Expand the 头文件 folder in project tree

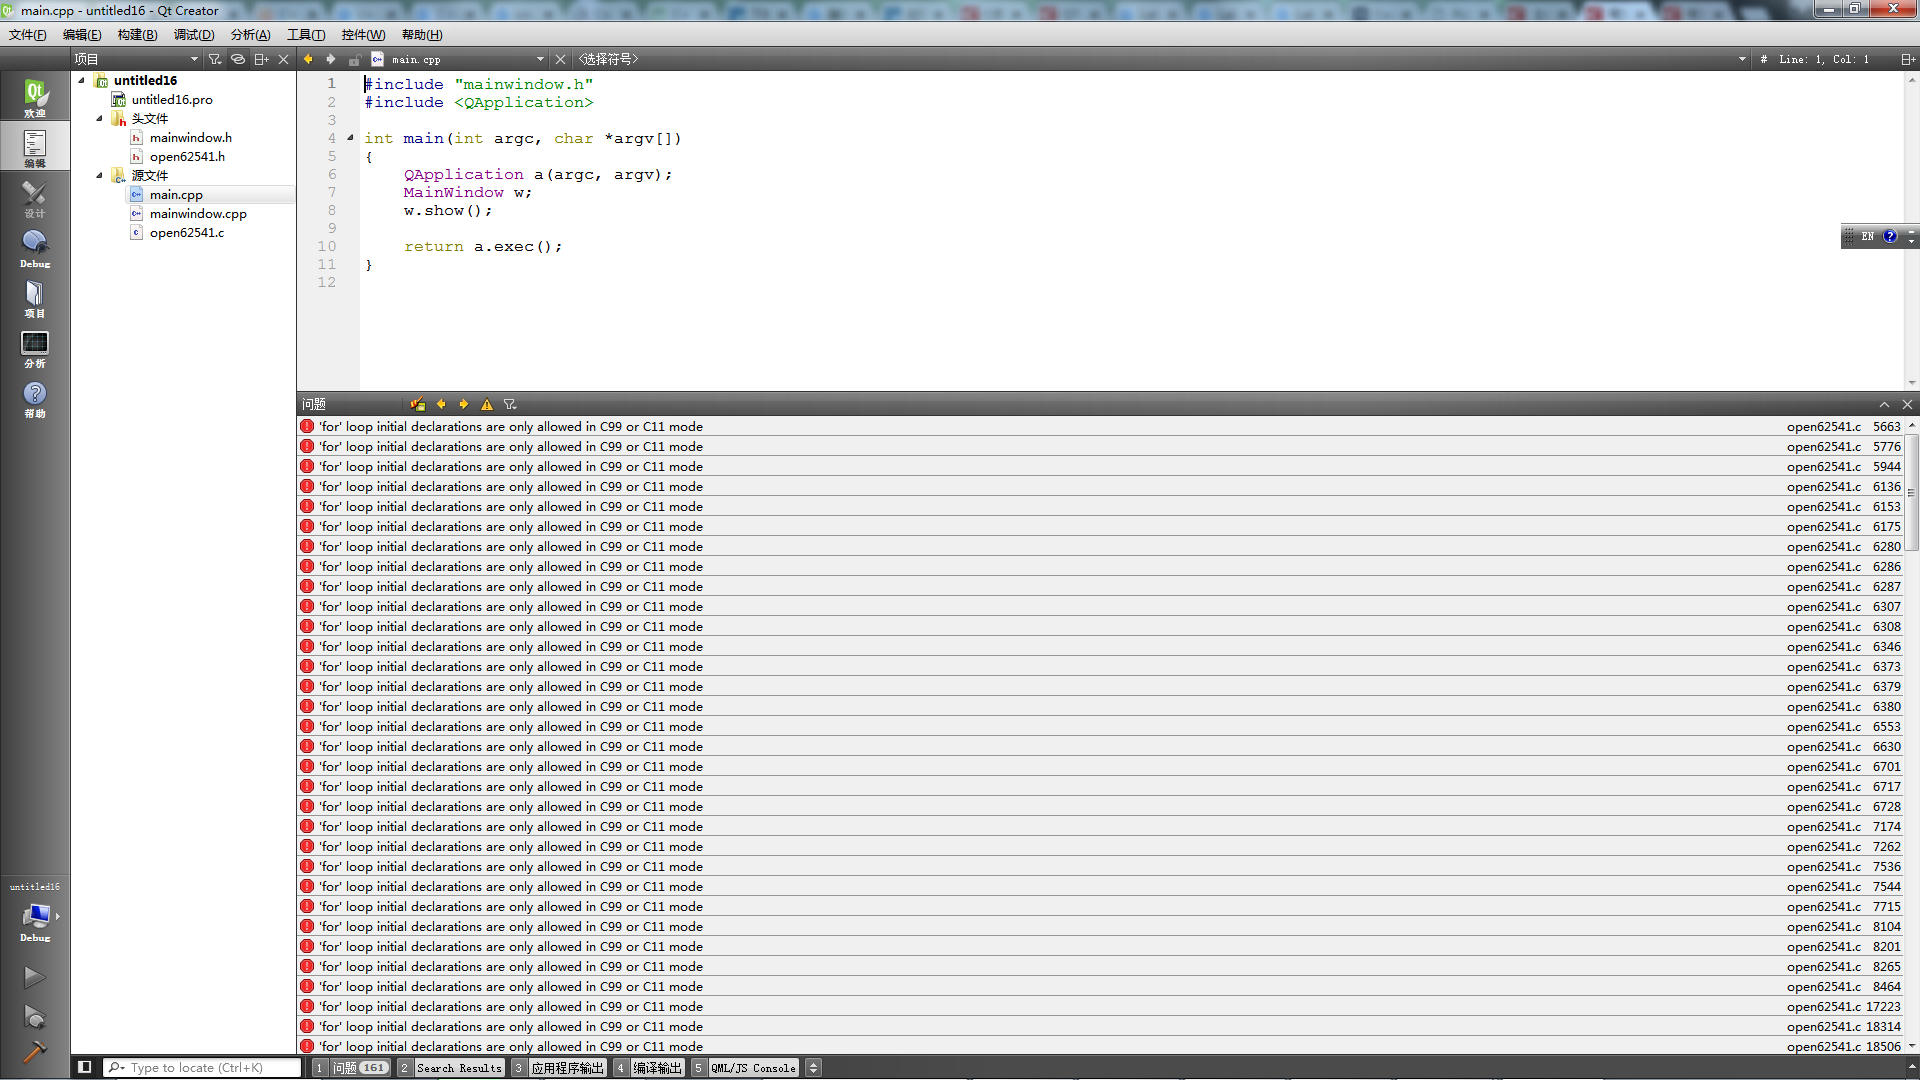[x=102, y=119]
